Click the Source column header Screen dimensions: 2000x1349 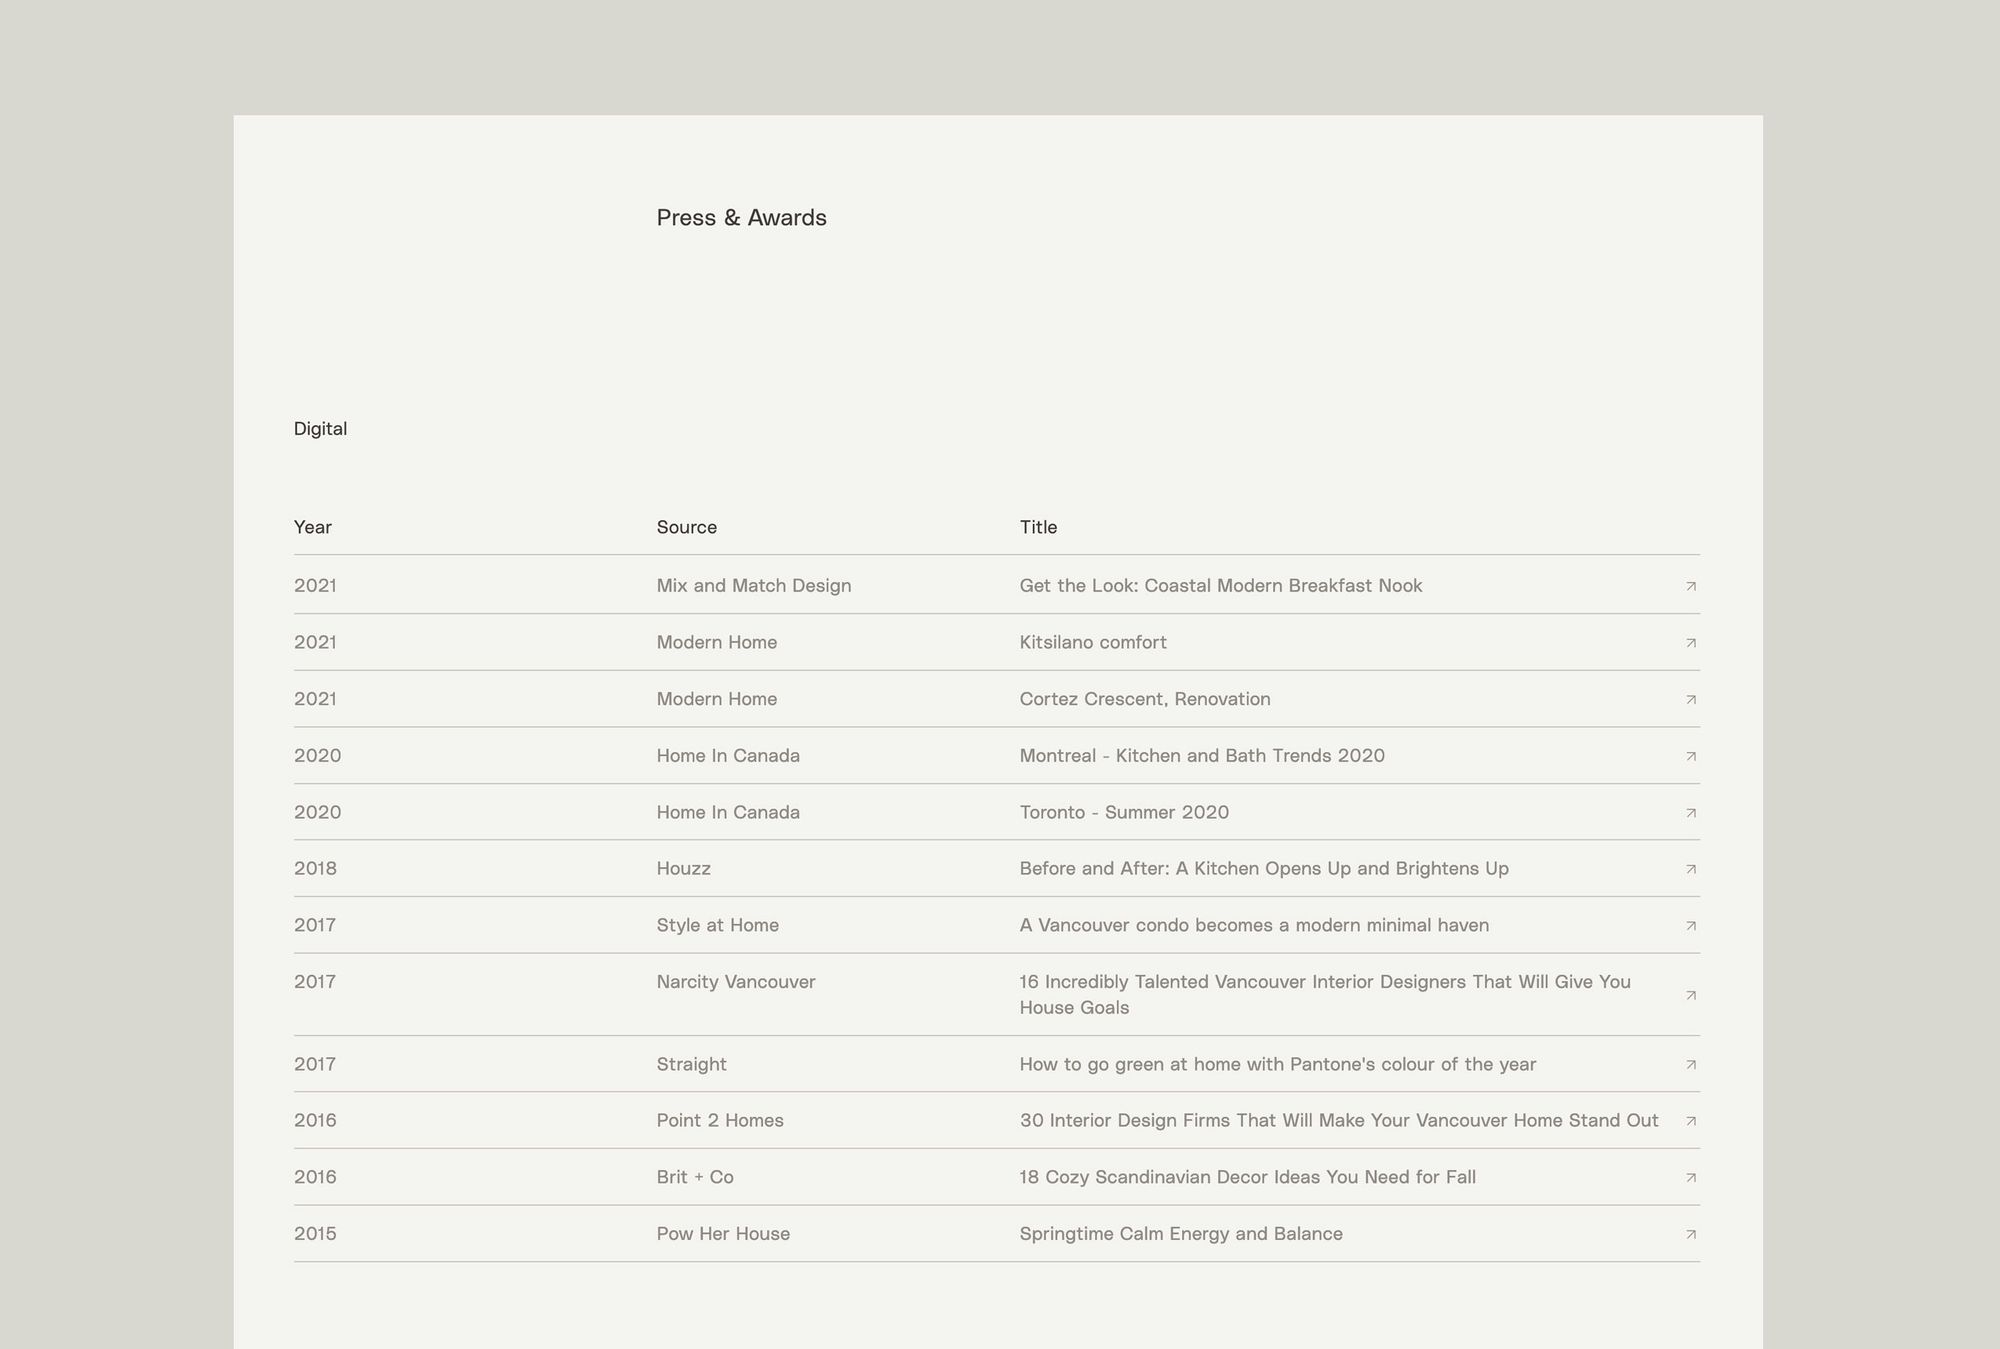(687, 527)
